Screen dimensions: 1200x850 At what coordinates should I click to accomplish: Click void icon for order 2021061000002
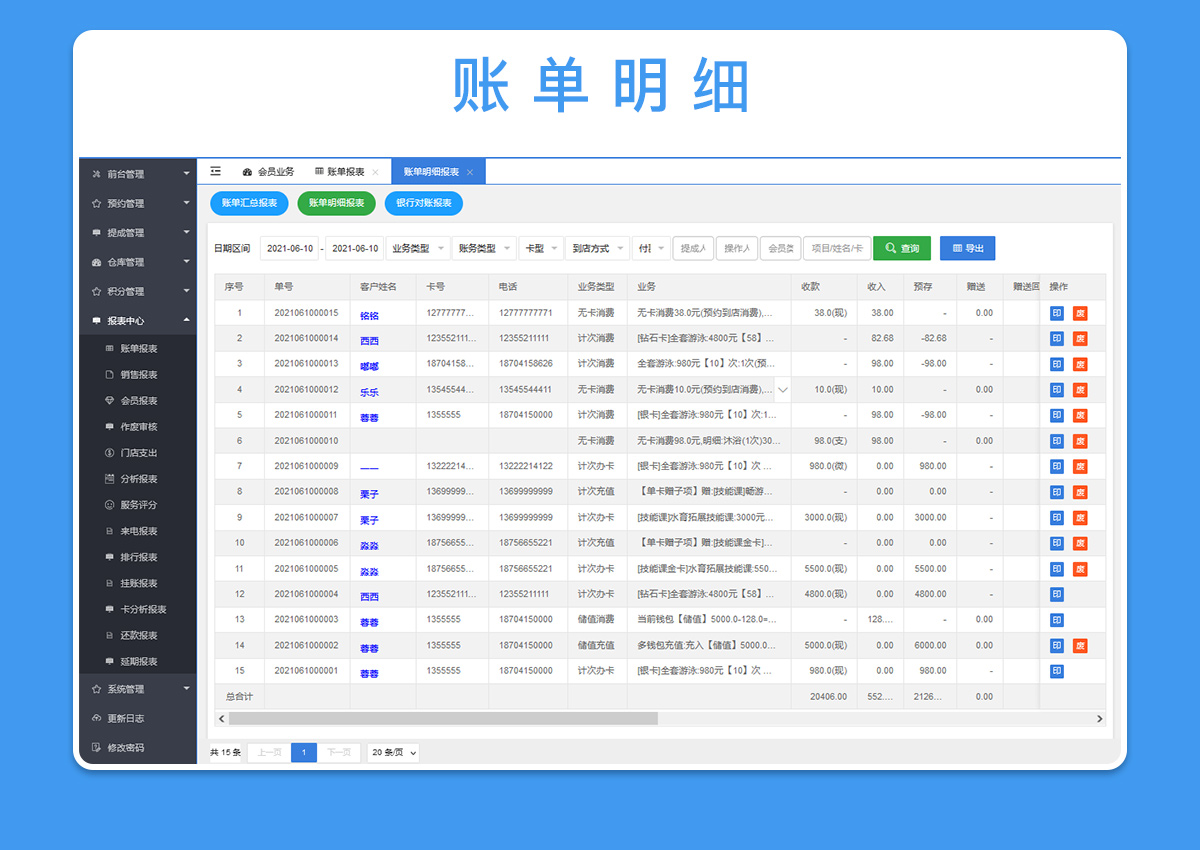[x=1080, y=646]
